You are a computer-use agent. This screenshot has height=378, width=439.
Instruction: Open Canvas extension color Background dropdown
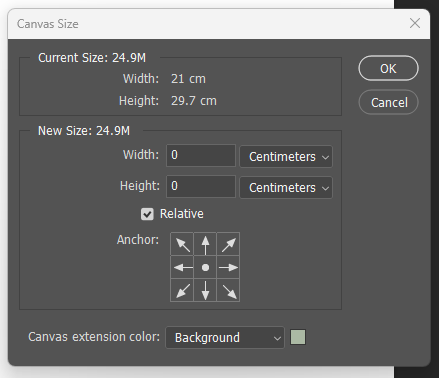225,337
